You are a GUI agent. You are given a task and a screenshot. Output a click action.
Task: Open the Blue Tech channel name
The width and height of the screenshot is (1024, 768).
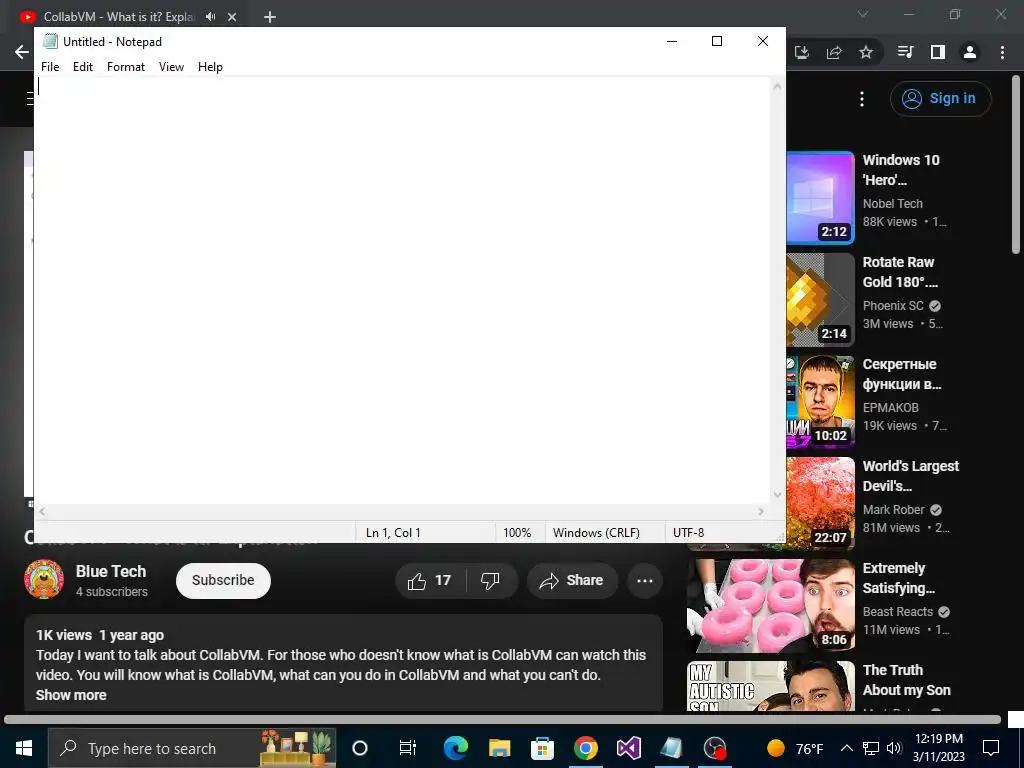[x=111, y=571]
